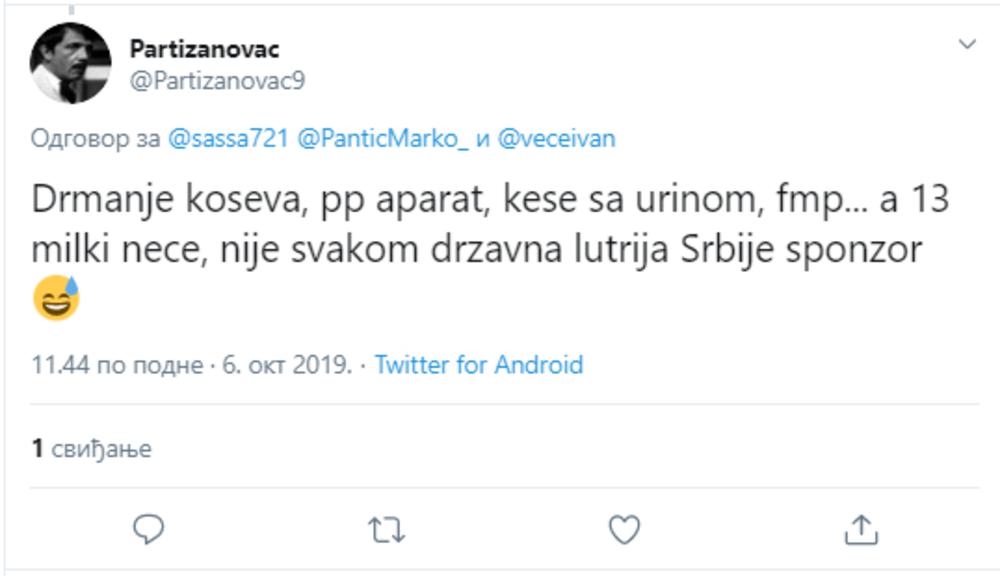Screen dimensions: 1000x576
Task: Retweet this tweet using the arrows icon
Action: pyautogui.click(x=386, y=530)
